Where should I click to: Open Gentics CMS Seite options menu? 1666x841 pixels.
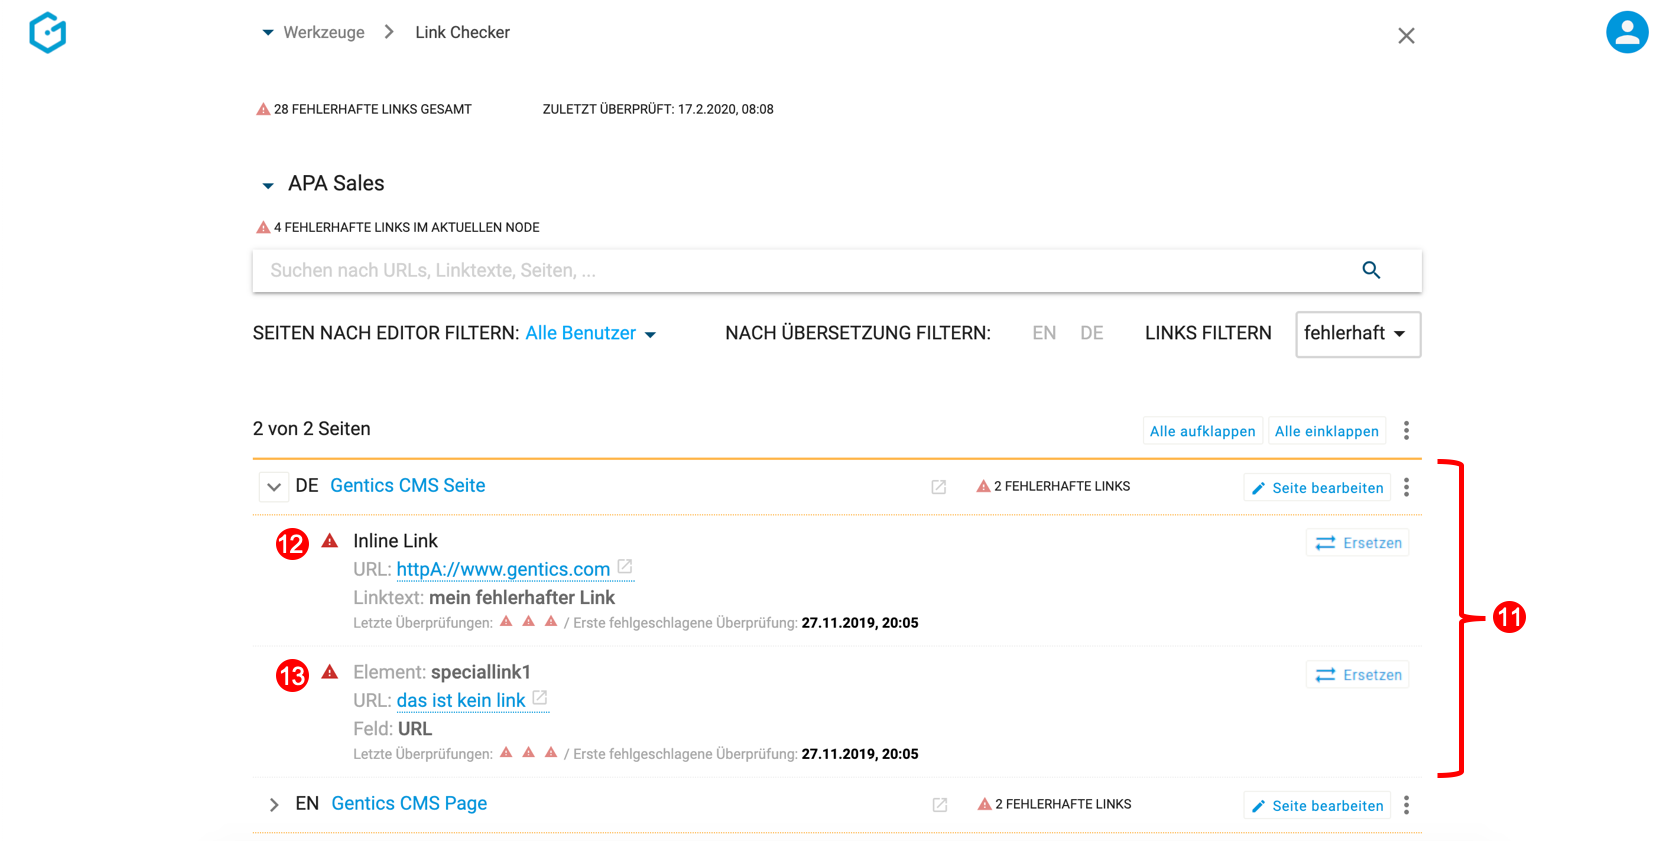pyautogui.click(x=1406, y=487)
